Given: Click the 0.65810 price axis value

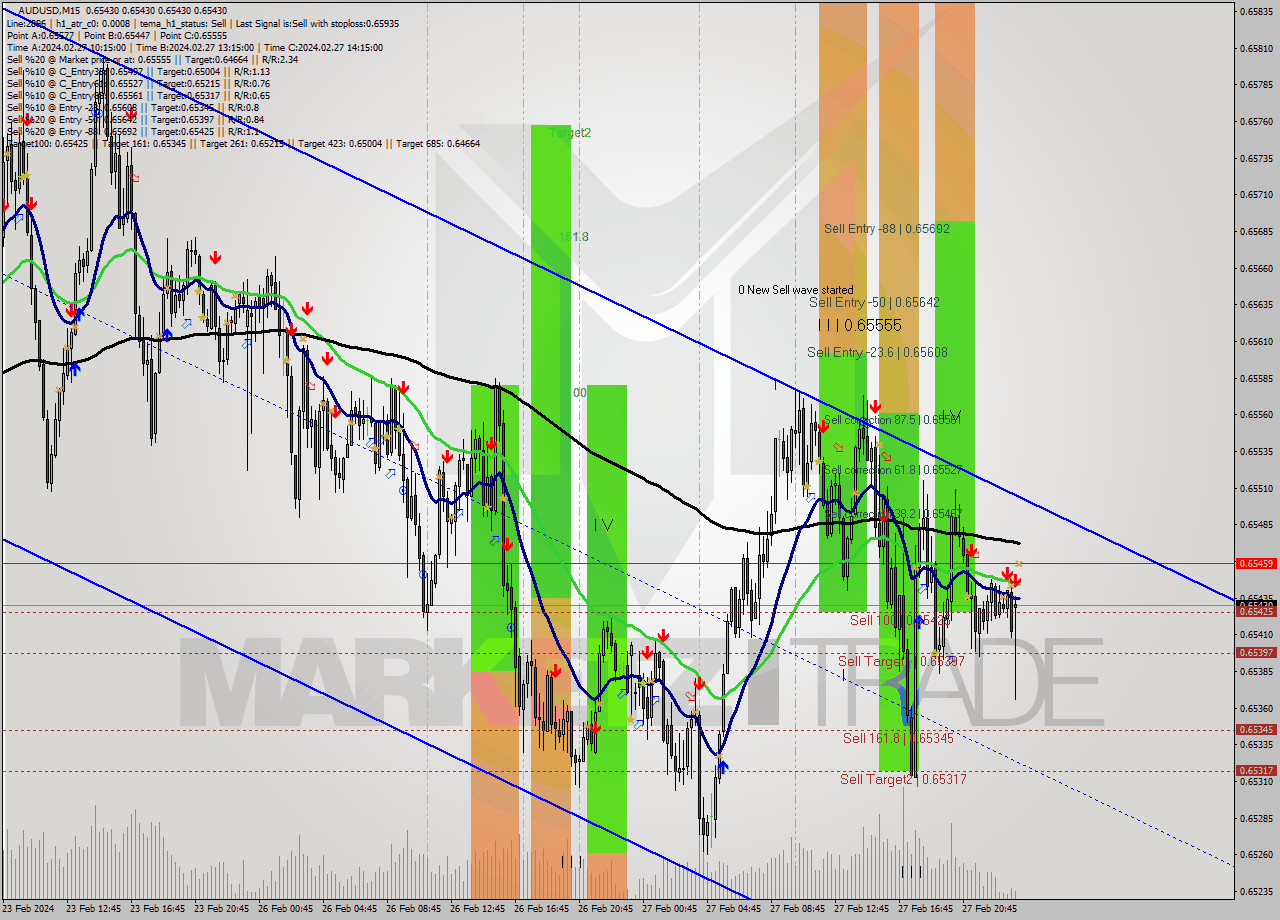Looking at the screenshot, I should 1257,48.
